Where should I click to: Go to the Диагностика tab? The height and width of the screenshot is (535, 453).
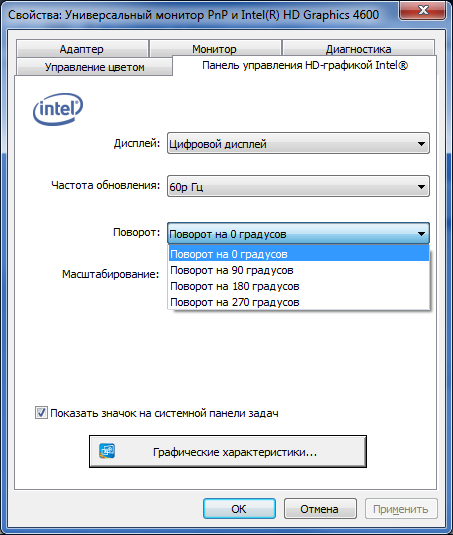click(x=359, y=49)
